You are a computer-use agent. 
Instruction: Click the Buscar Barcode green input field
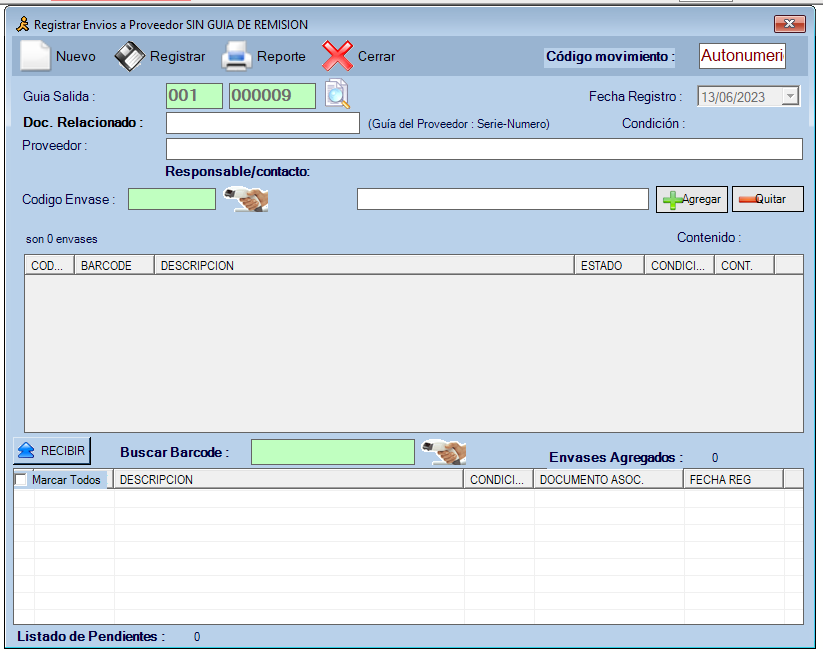pyautogui.click(x=333, y=452)
